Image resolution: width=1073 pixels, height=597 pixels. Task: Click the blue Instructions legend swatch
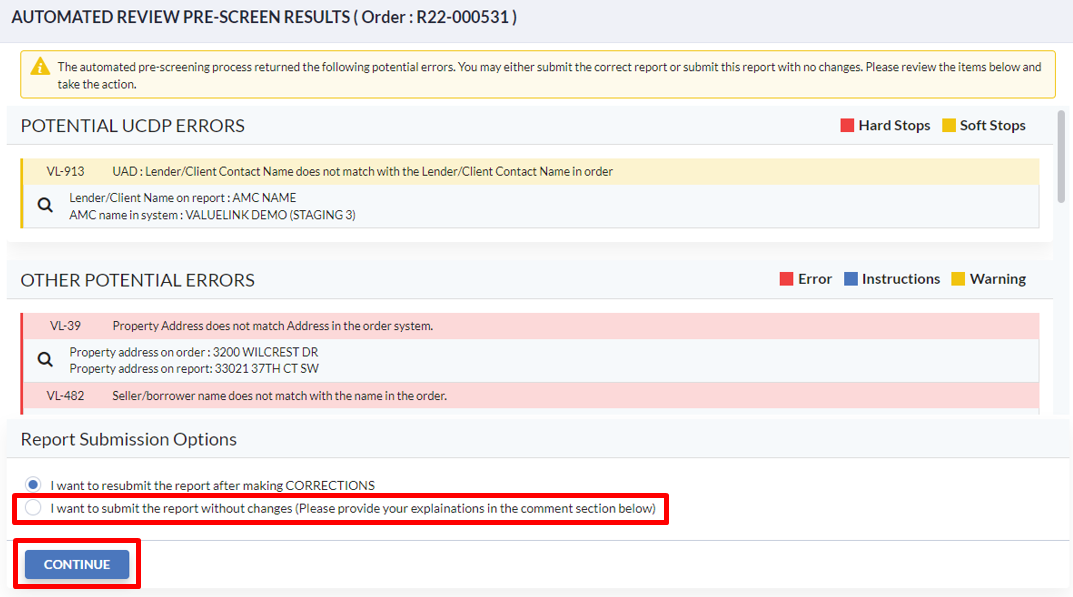(x=851, y=279)
